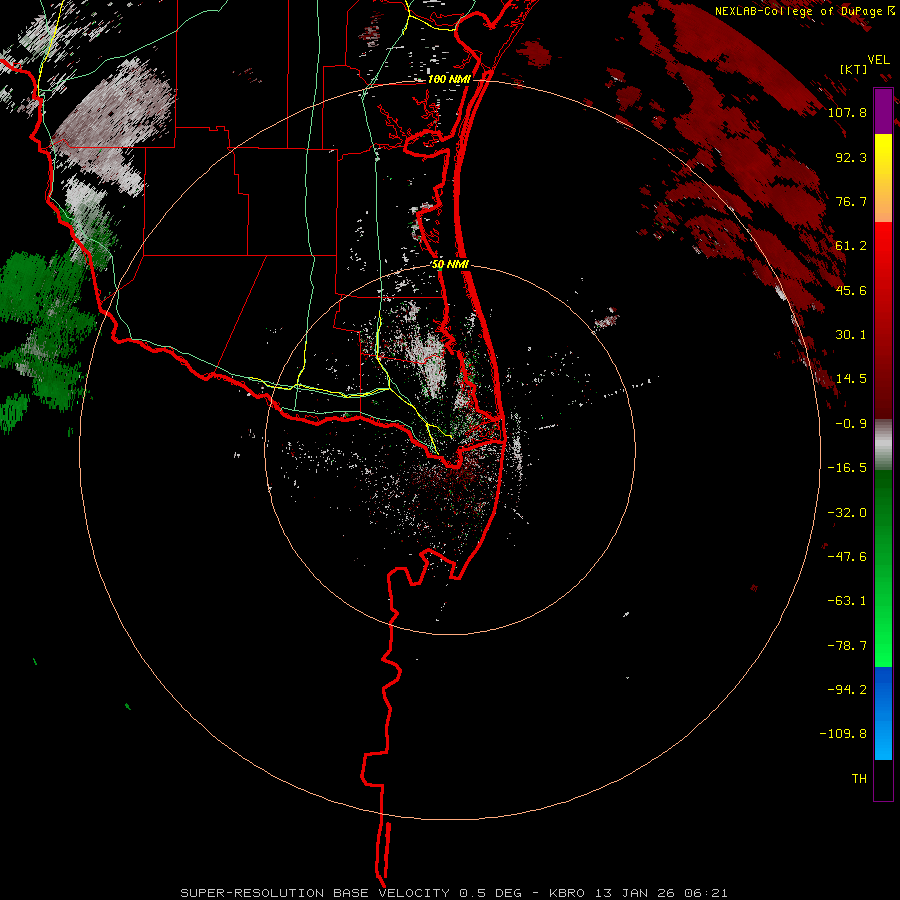Click the 76.7 legend value
This screenshot has width=900, height=900.
click(851, 201)
